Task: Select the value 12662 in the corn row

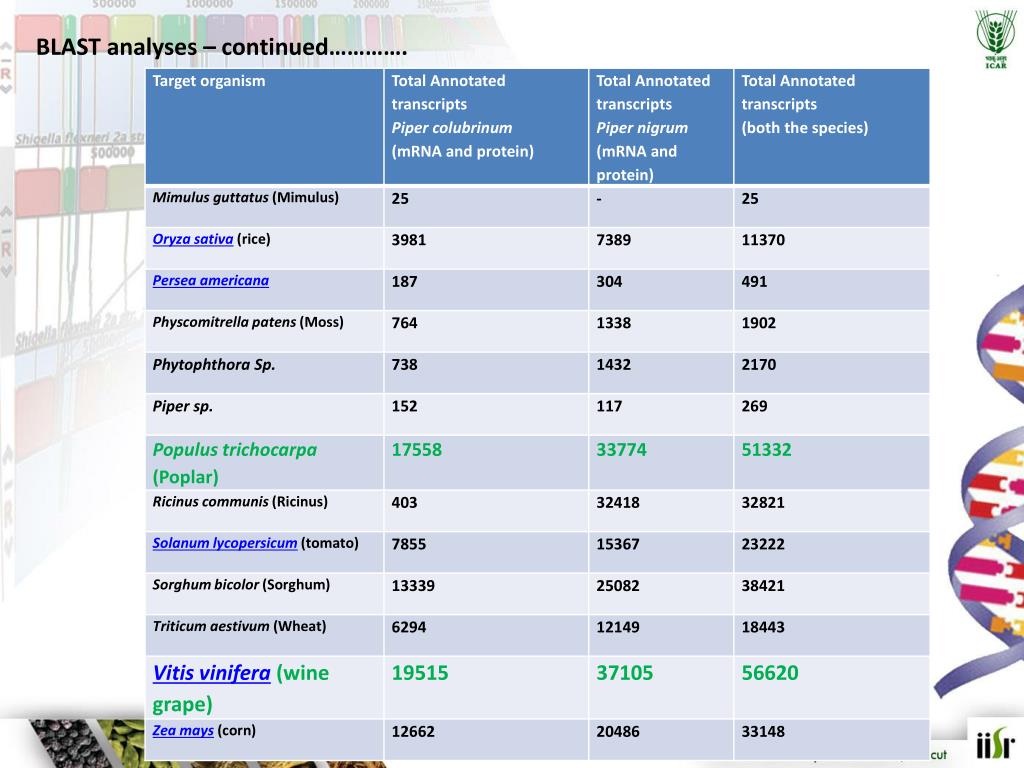Action: click(413, 732)
